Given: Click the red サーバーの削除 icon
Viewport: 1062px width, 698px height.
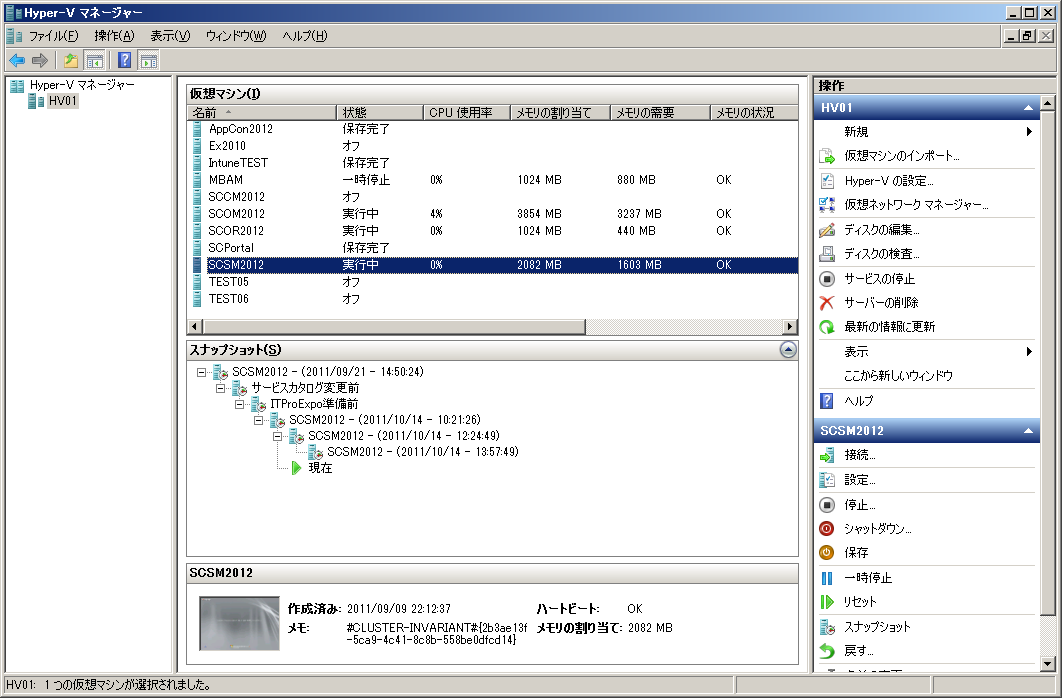Looking at the screenshot, I should click(x=827, y=303).
